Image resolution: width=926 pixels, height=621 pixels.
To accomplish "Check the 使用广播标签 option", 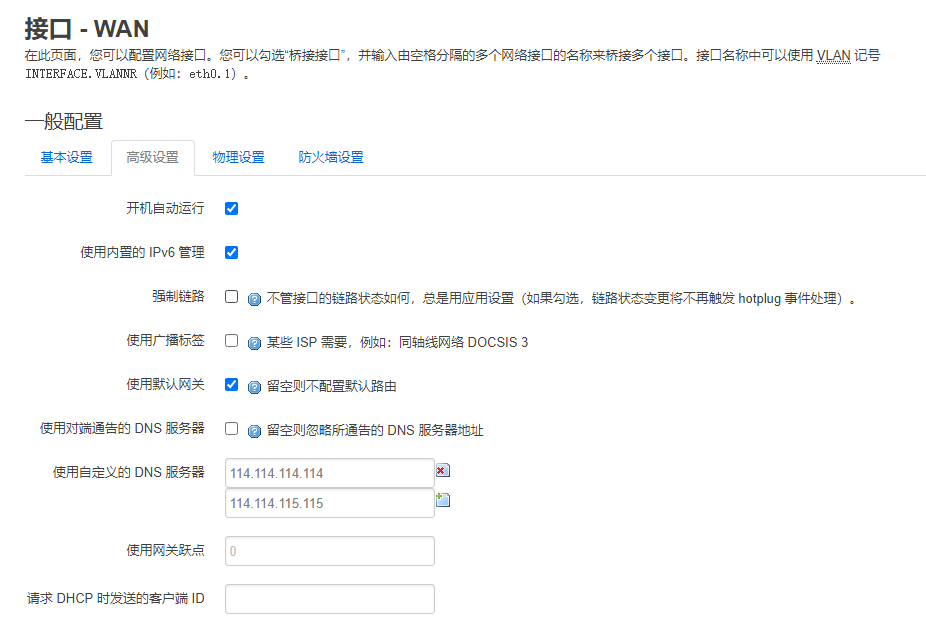I will click(231, 341).
